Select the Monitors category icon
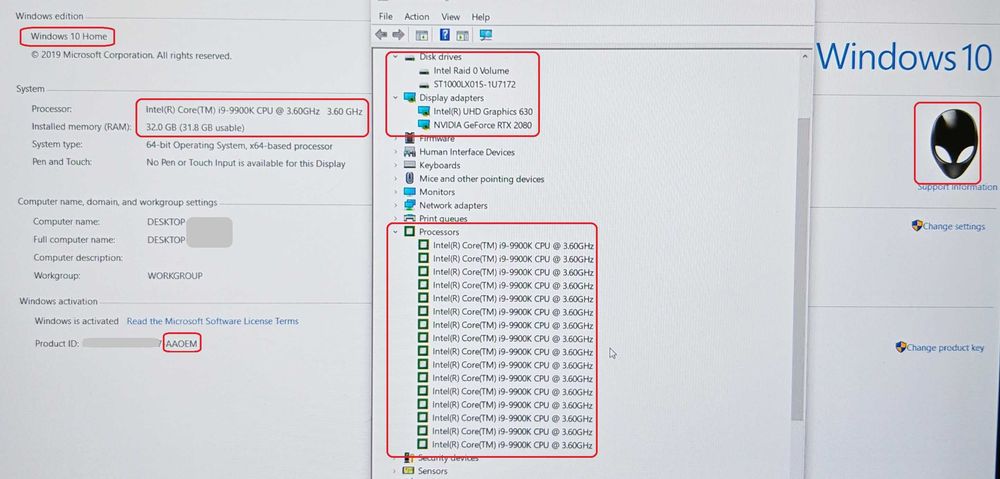Screen dimensions: 1000x479 pyautogui.click(x=409, y=192)
